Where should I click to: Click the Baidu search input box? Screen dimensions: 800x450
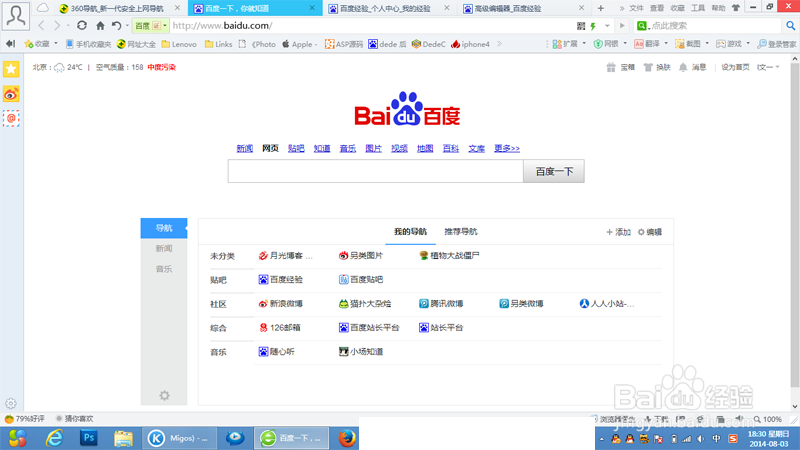376,171
